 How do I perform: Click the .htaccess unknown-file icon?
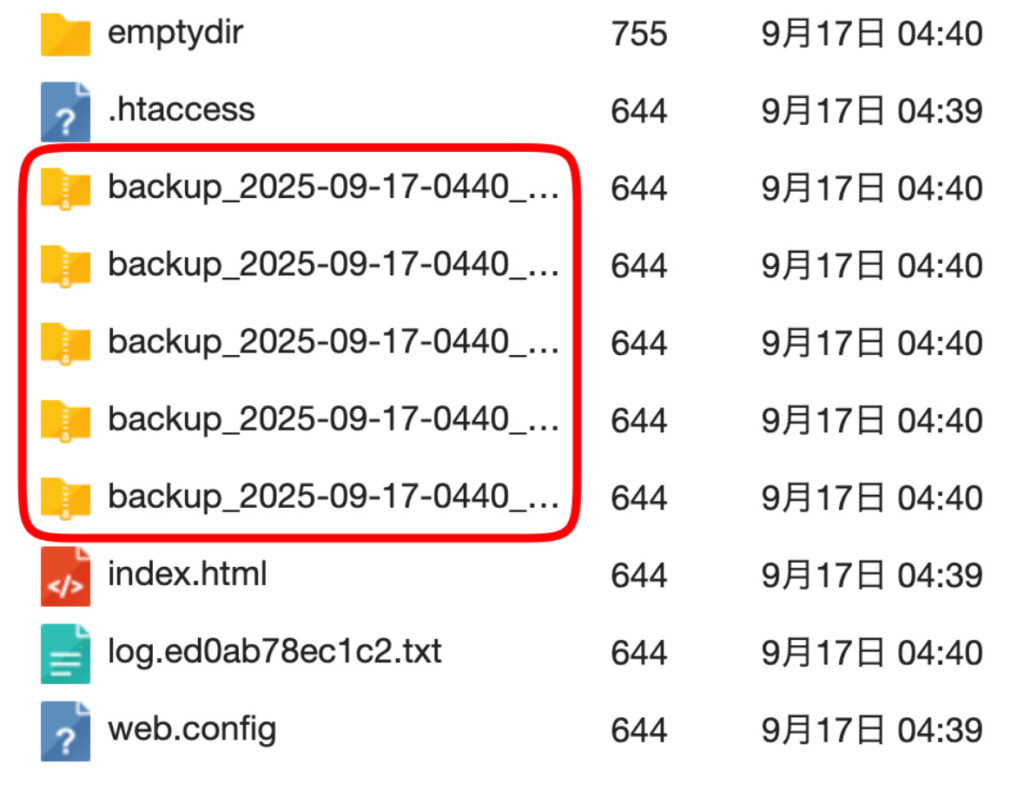coord(65,112)
